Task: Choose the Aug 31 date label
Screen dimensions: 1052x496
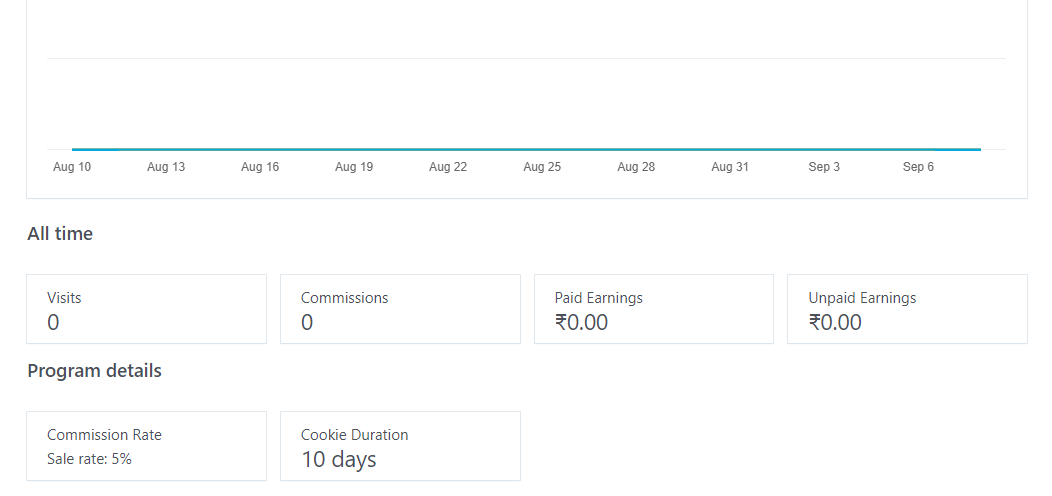Action: [x=730, y=167]
